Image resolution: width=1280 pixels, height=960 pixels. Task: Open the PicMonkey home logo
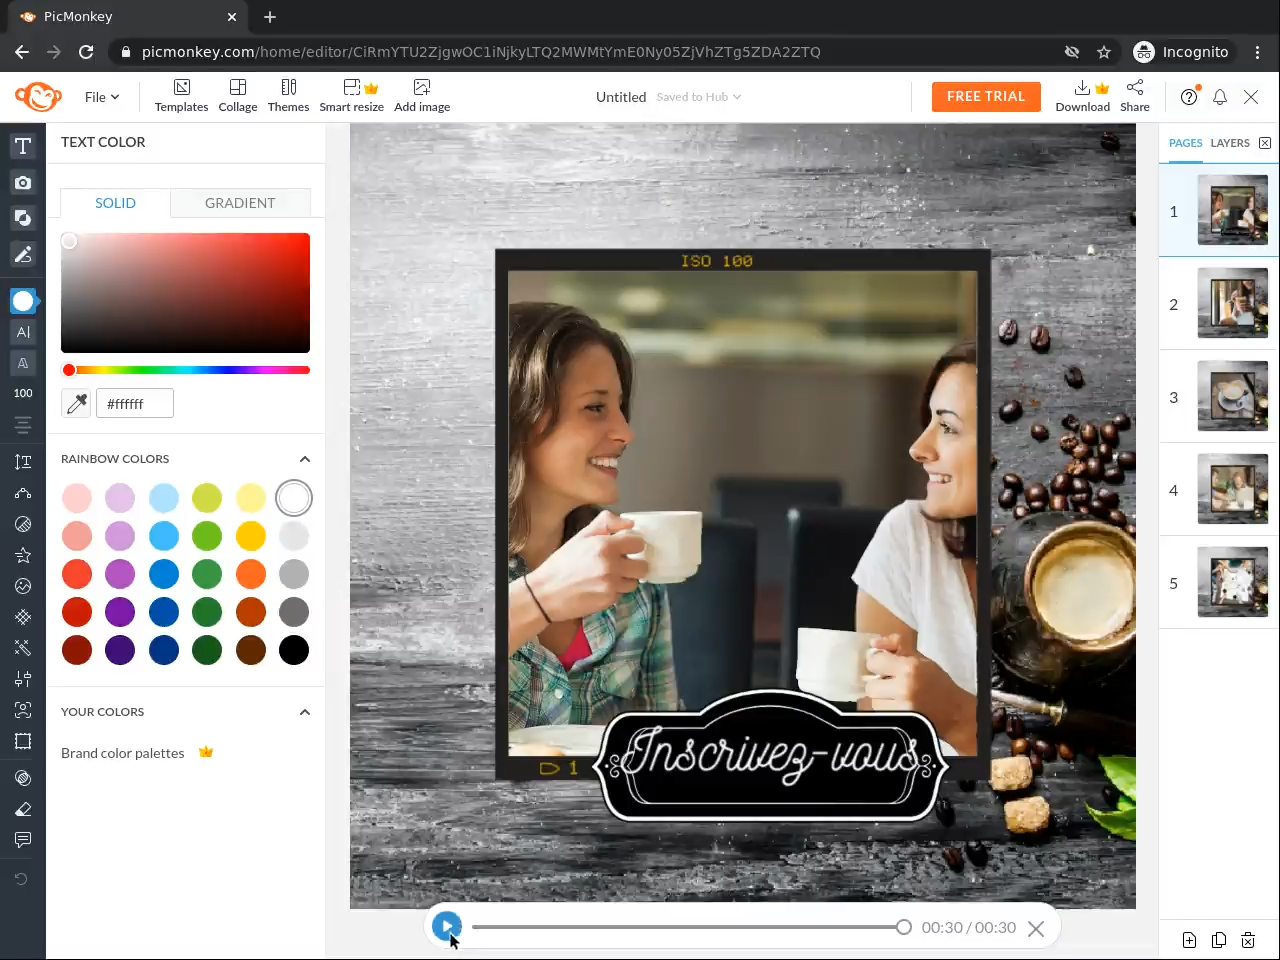tap(38, 97)
